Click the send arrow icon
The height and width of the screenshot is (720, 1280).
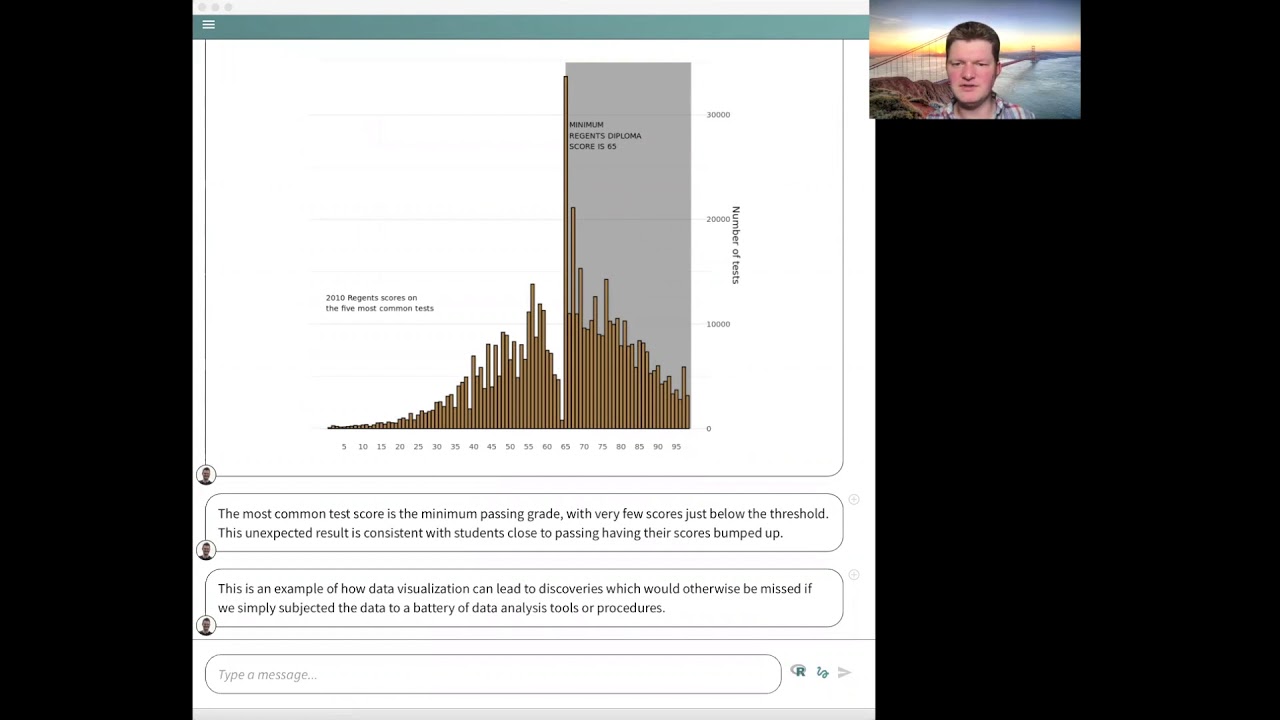click(844, 673)
